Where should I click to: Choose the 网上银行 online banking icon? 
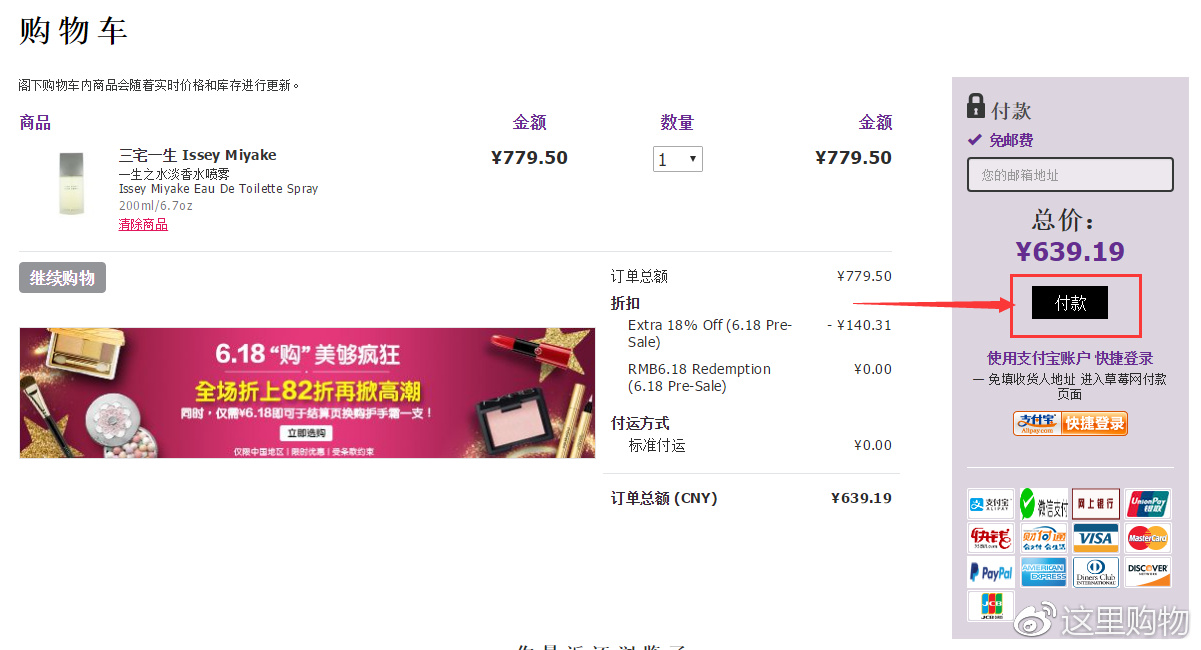pyautogui.click(x=1096, y=504)
